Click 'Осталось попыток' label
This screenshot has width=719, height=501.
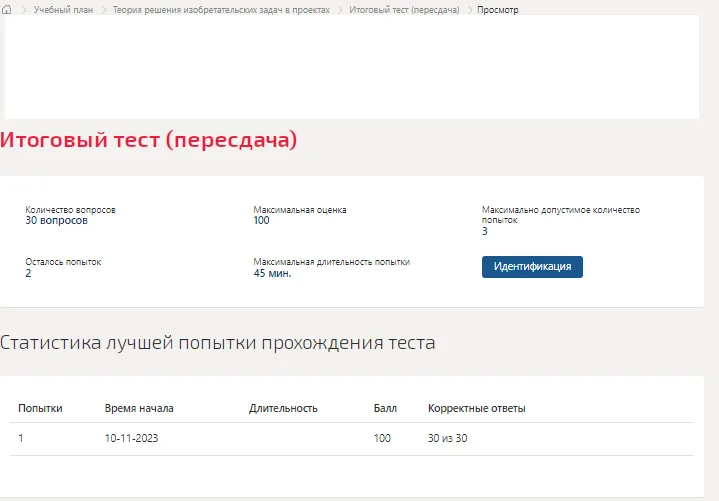pyautogui.click(x=63, y=262)
